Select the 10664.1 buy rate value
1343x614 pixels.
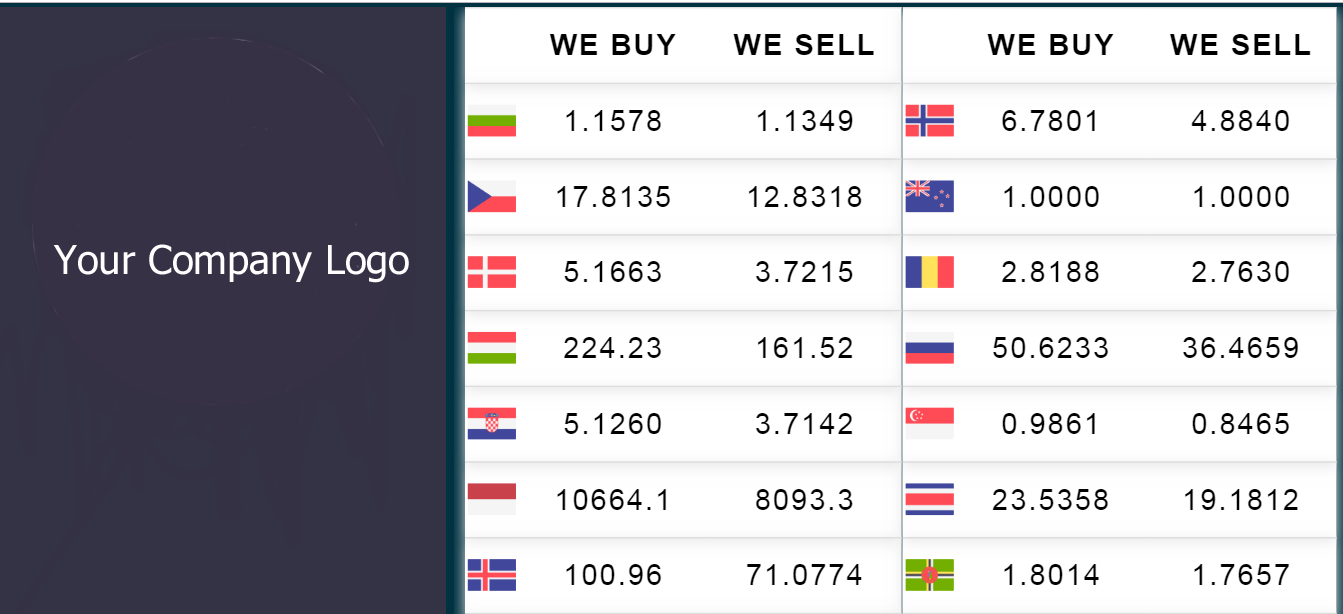[x=613, y=499]
